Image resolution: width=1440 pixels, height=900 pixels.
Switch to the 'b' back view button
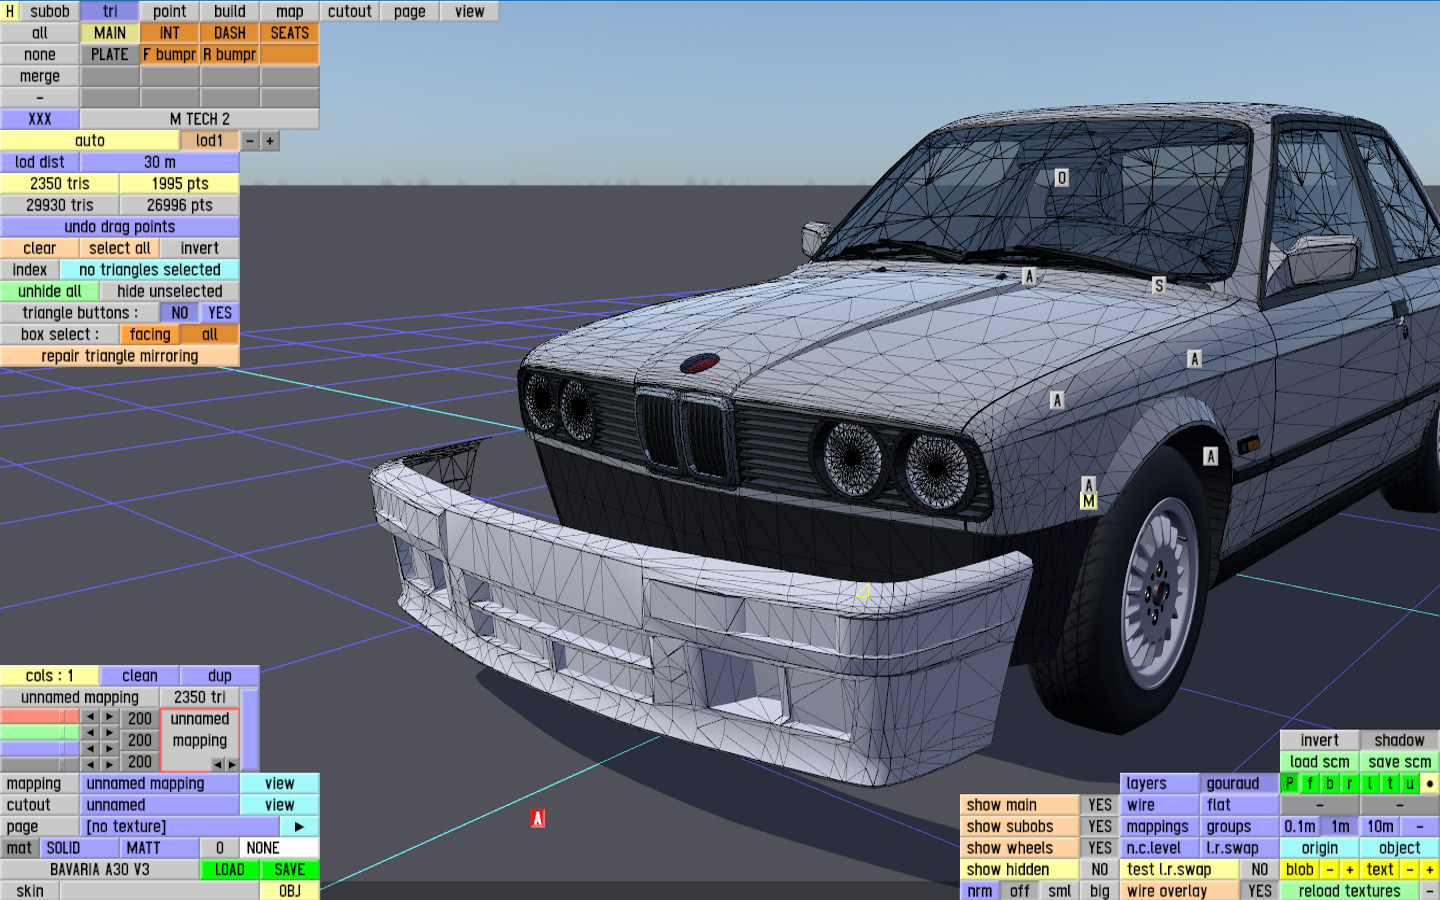pyautogui.click(x=1330, y=784)
